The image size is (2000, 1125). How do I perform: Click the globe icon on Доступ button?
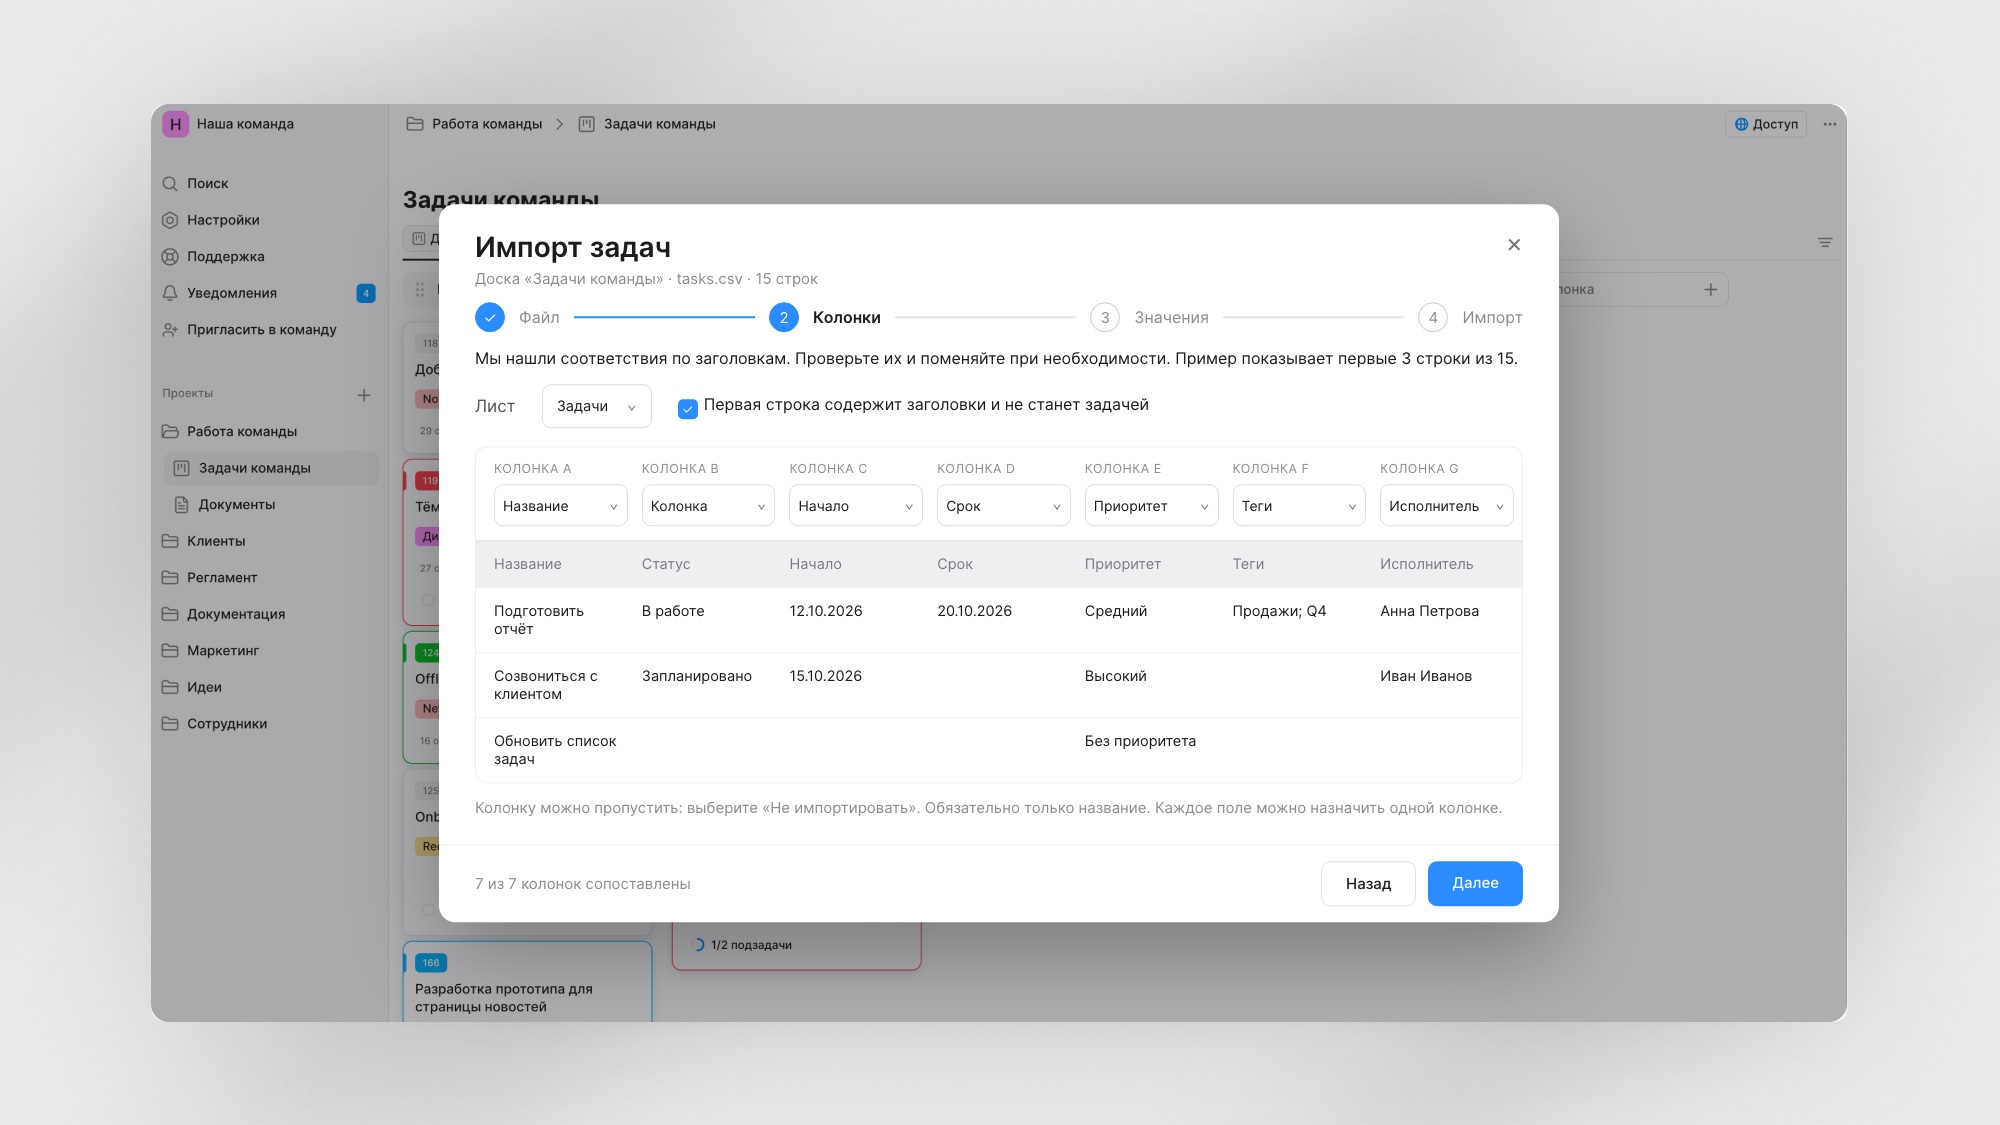pyautogui.click(x=1741, y=125)
